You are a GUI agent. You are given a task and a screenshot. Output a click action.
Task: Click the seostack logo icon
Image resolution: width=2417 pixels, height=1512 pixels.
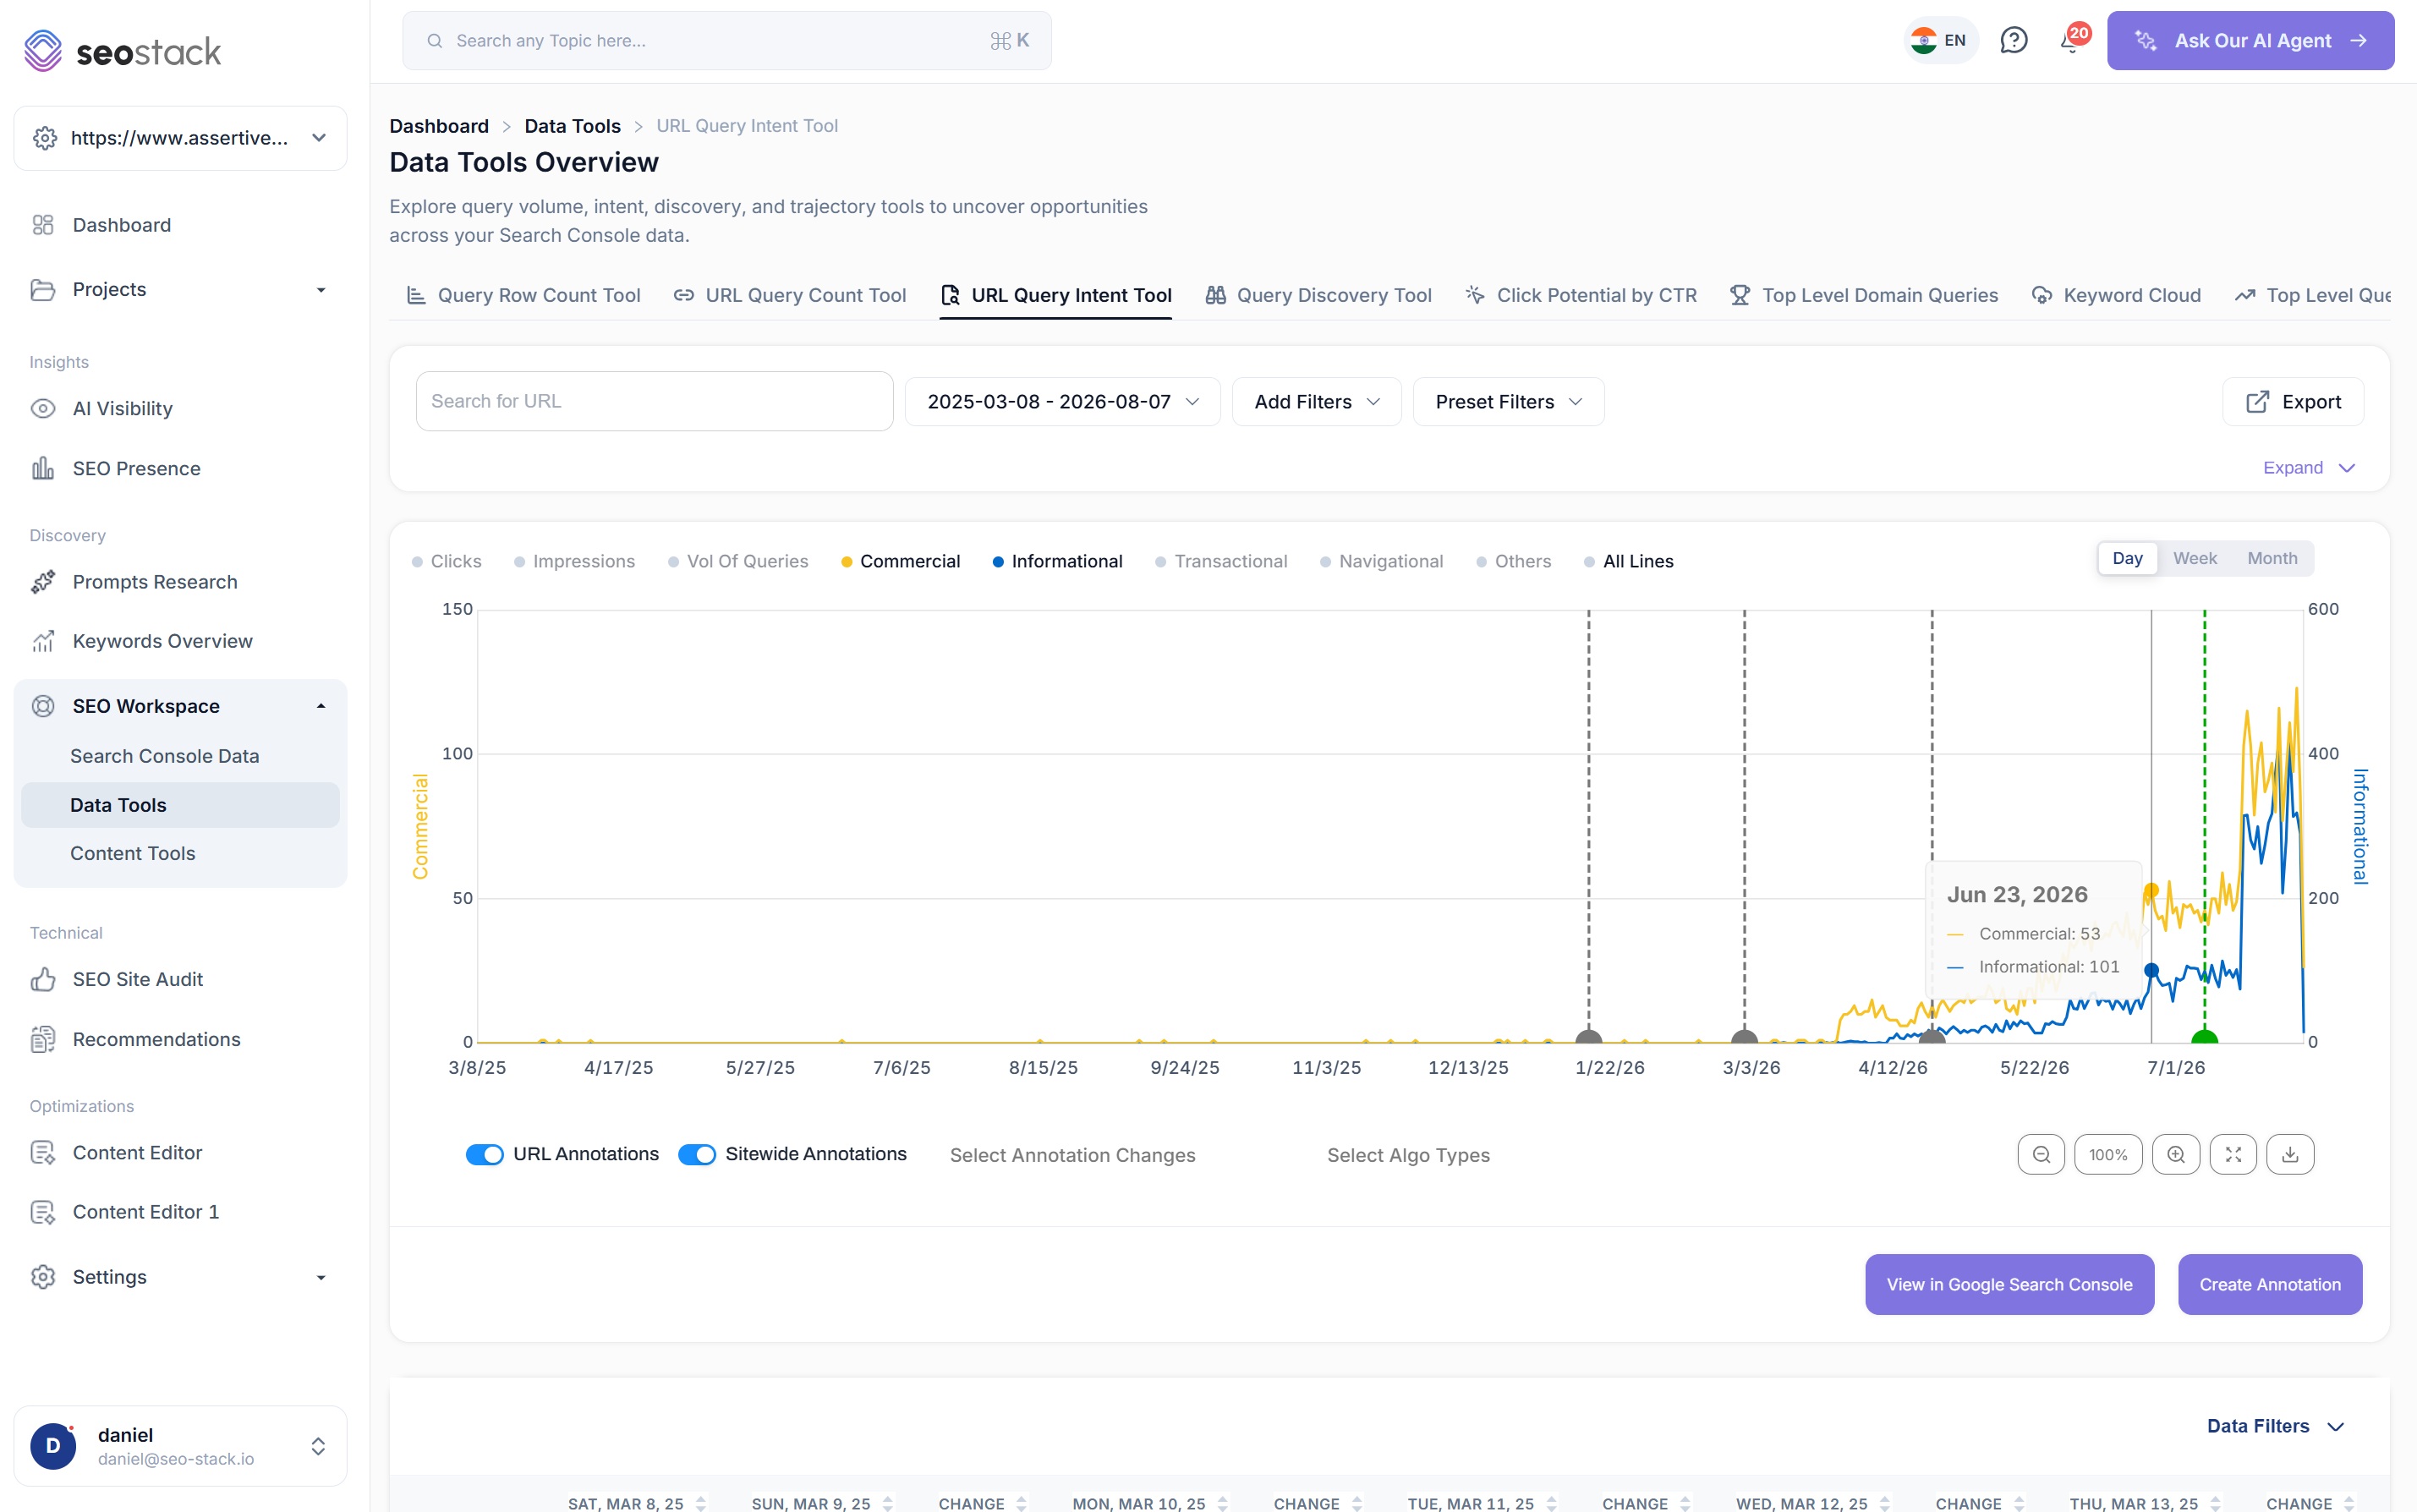click(x=43, y=51)
